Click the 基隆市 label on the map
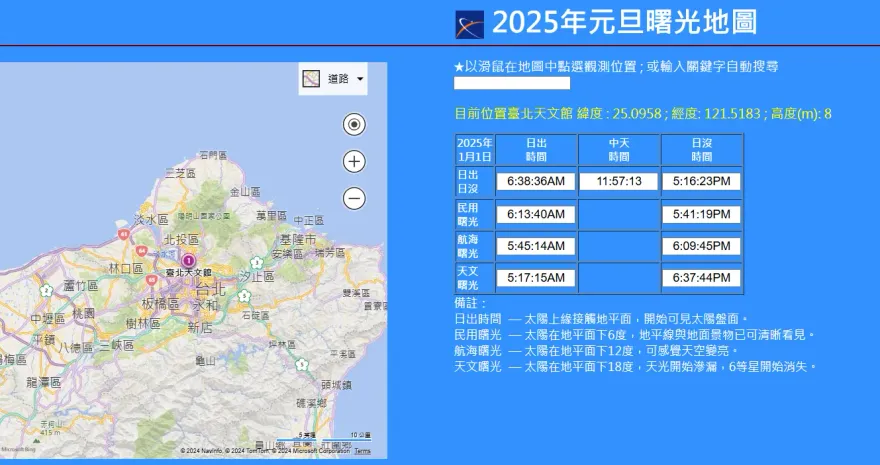 pos(297,240)
